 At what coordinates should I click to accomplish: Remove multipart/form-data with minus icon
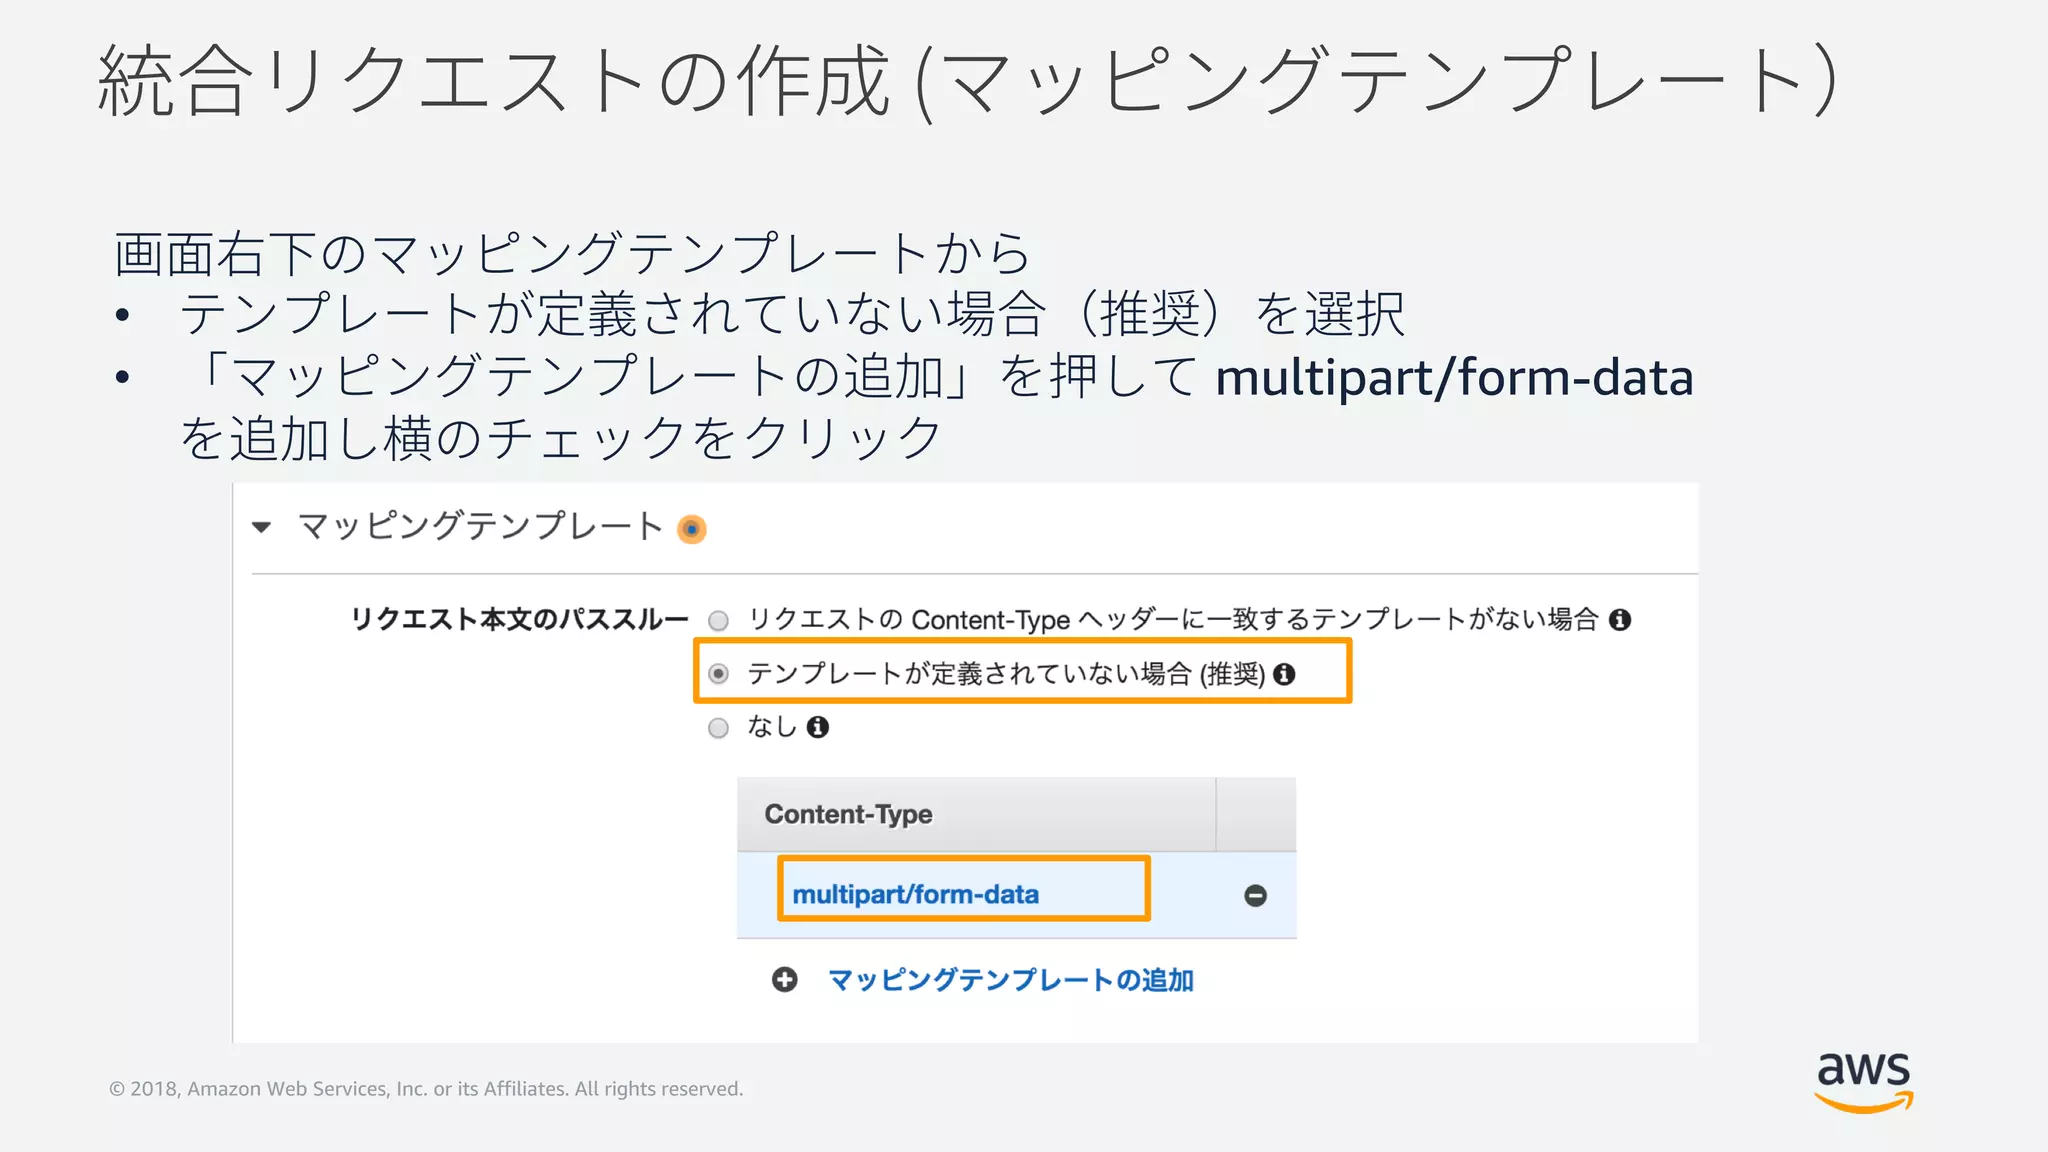pyautogui.click(x=1256, y=895)
